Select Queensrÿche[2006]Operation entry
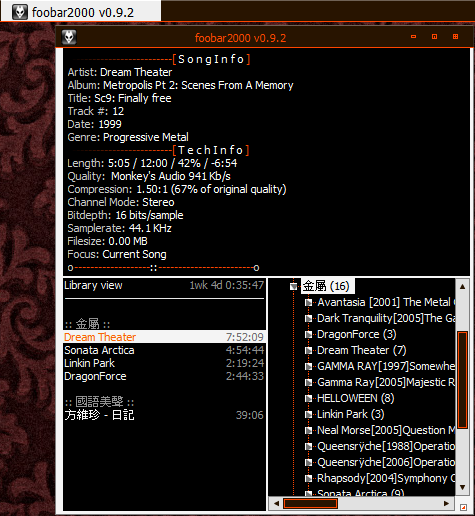 [386, 462]
